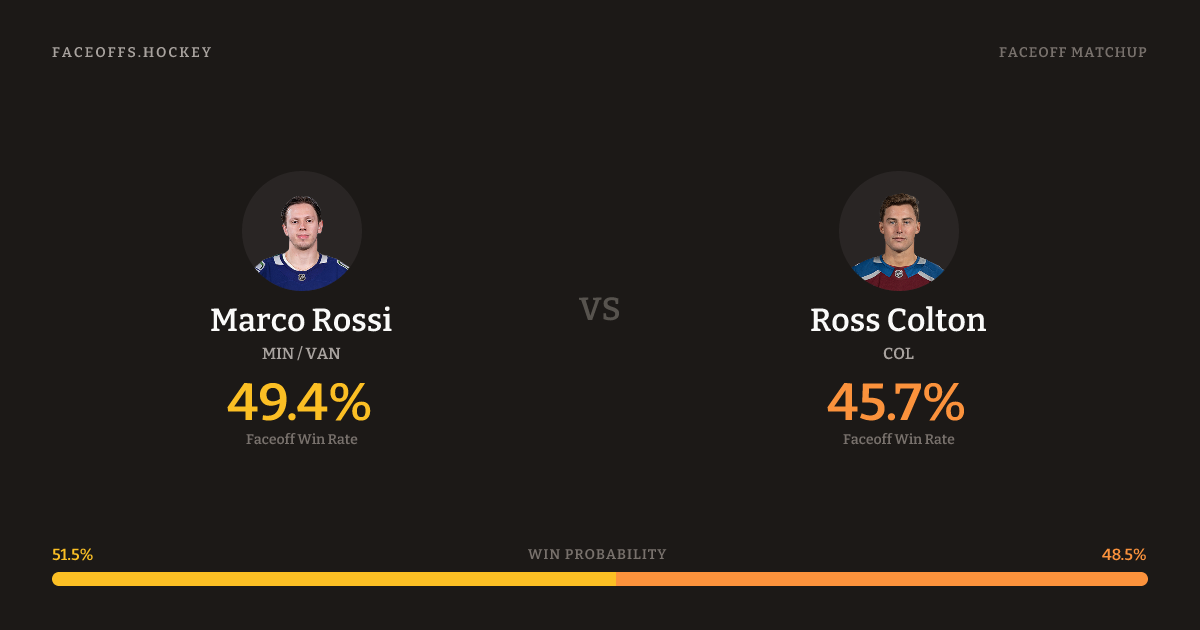The width and height of the screenshot is (1200, 630).
Task: Click the yellow segment of probability bar
Action: pos(334,579)
